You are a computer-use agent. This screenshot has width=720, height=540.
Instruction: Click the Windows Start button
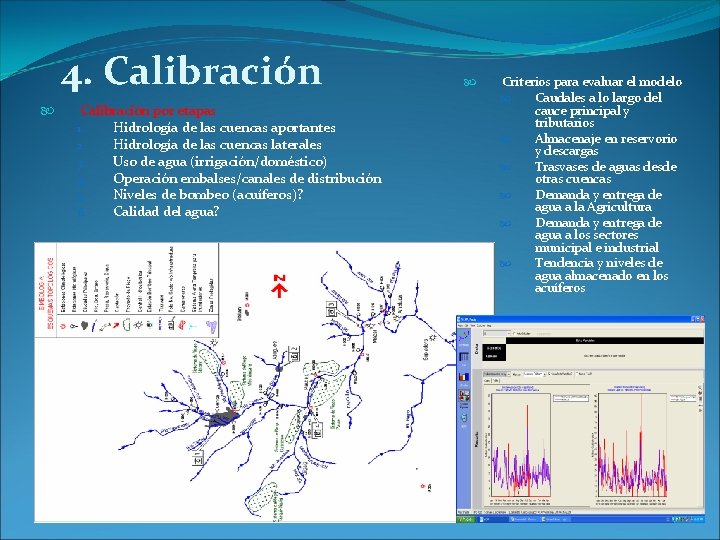pyautogui.click(x=466, y=519)
